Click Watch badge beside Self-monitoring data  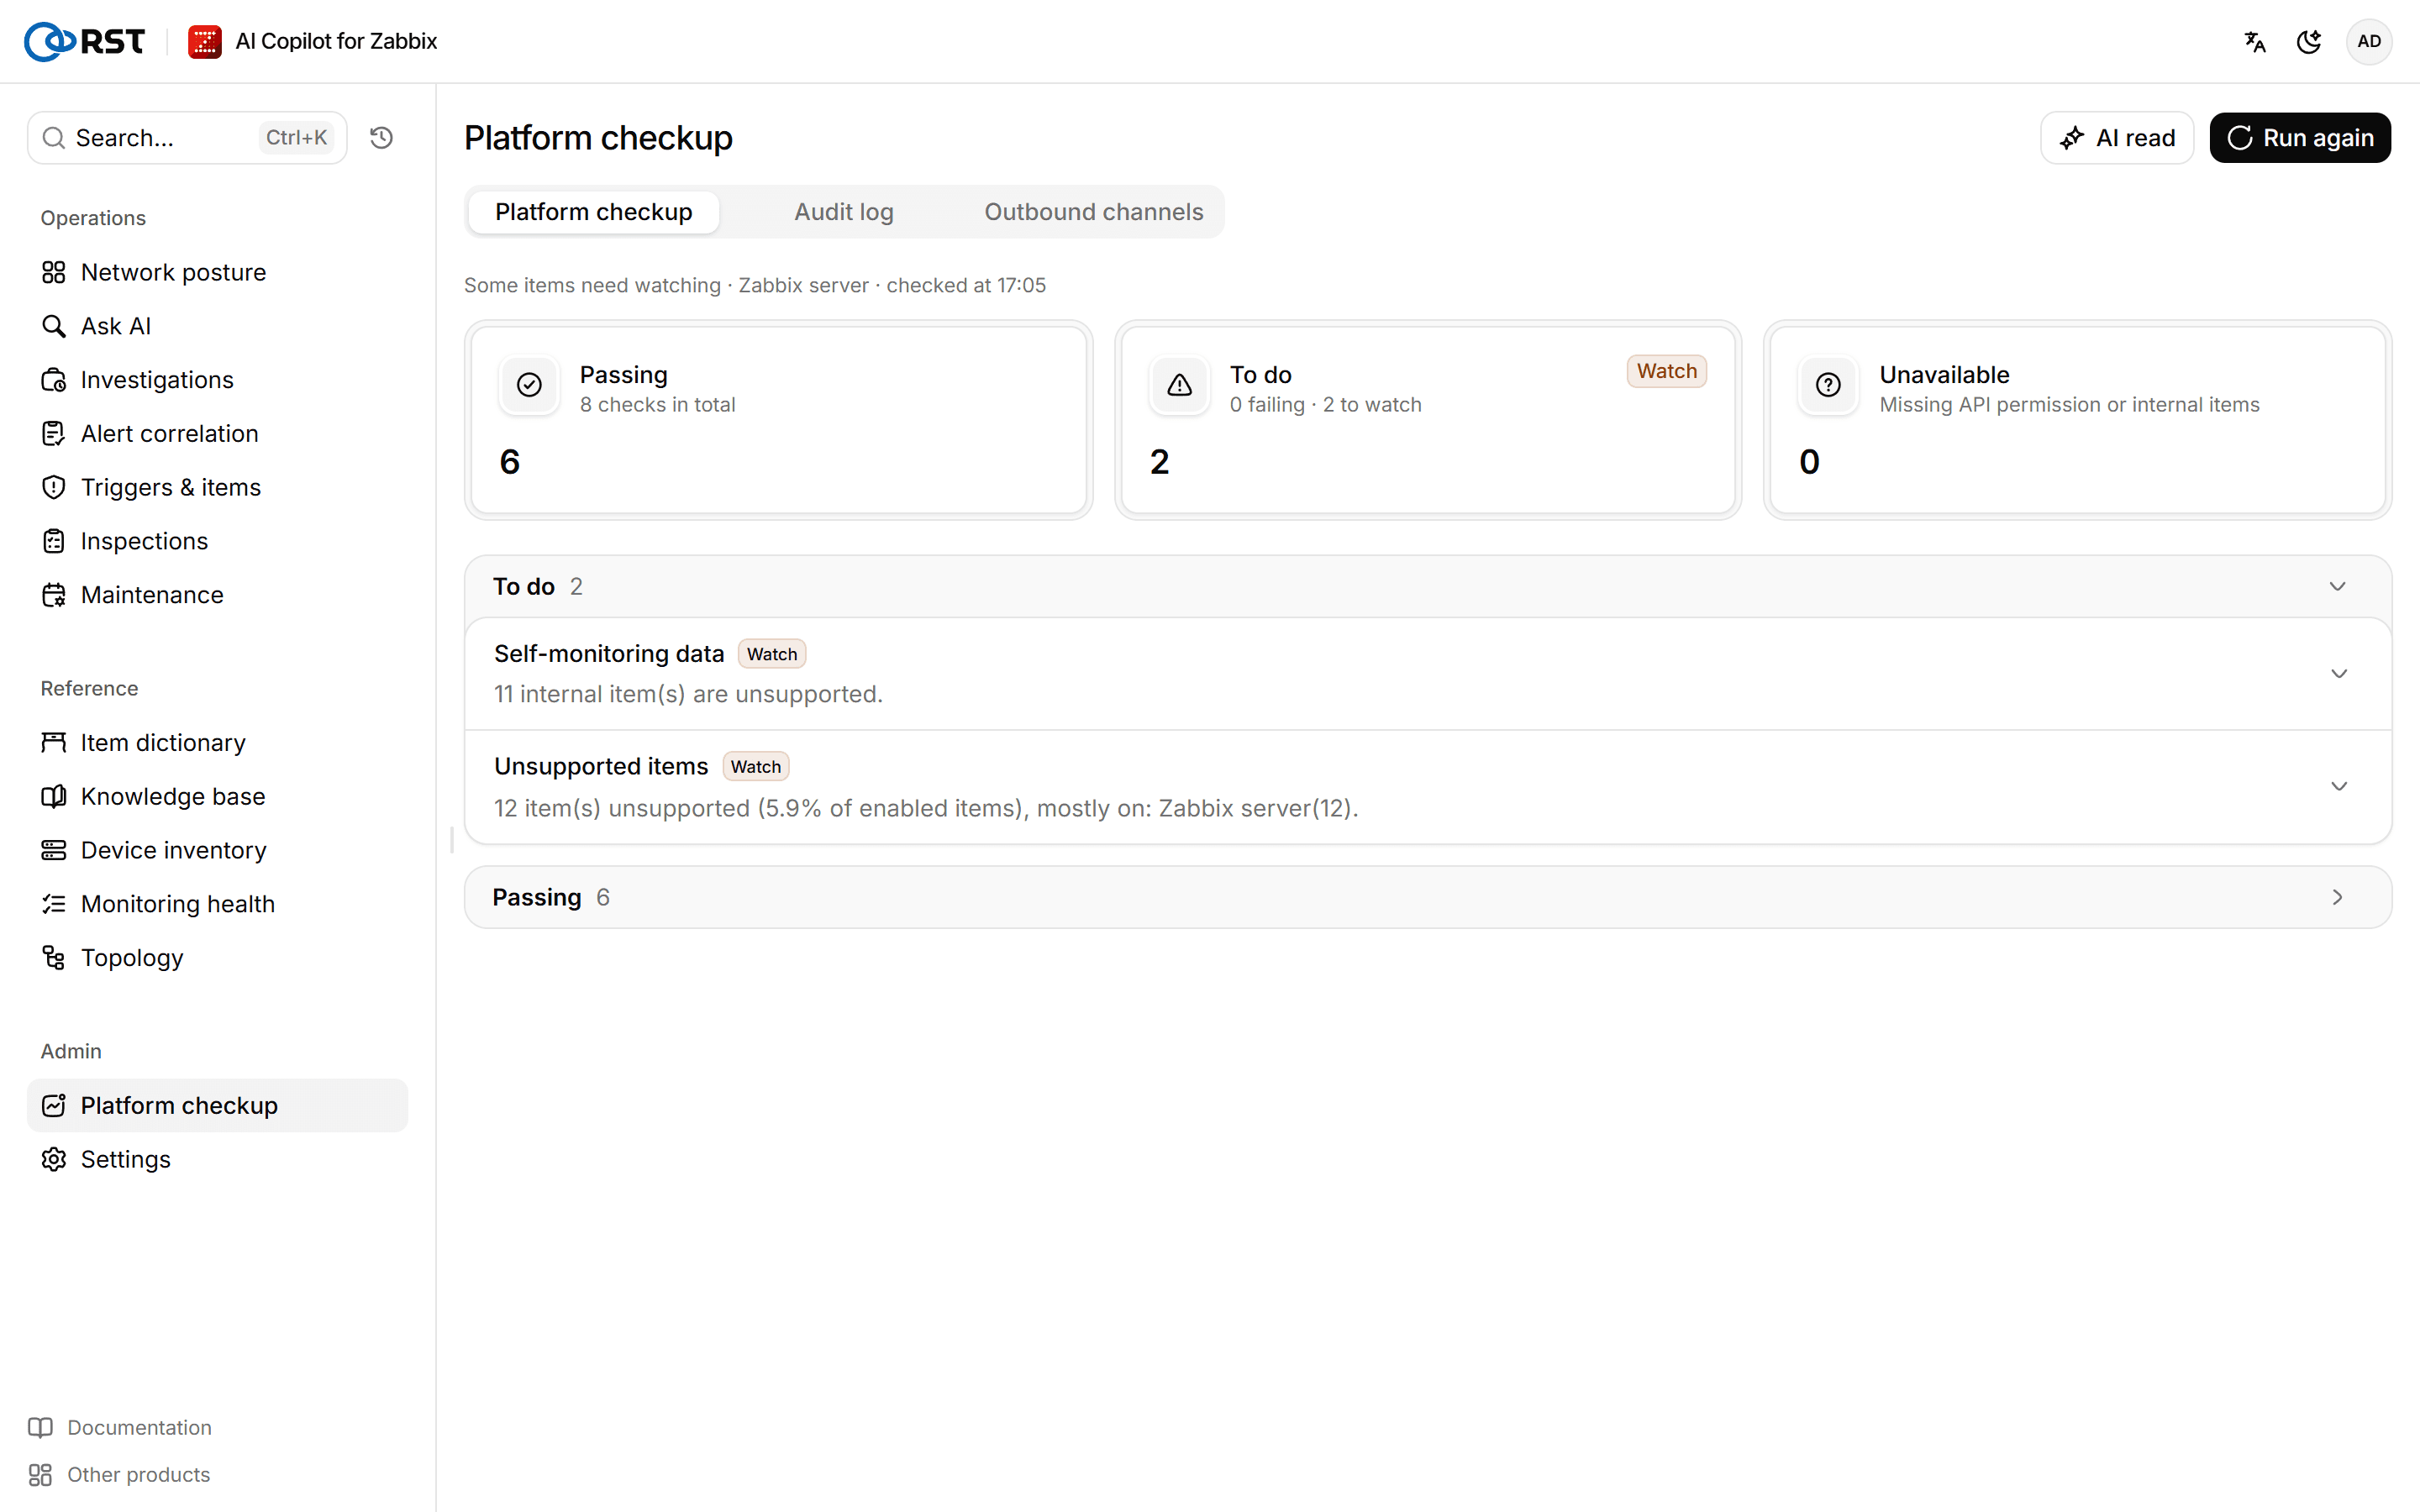tap(772, 654)
